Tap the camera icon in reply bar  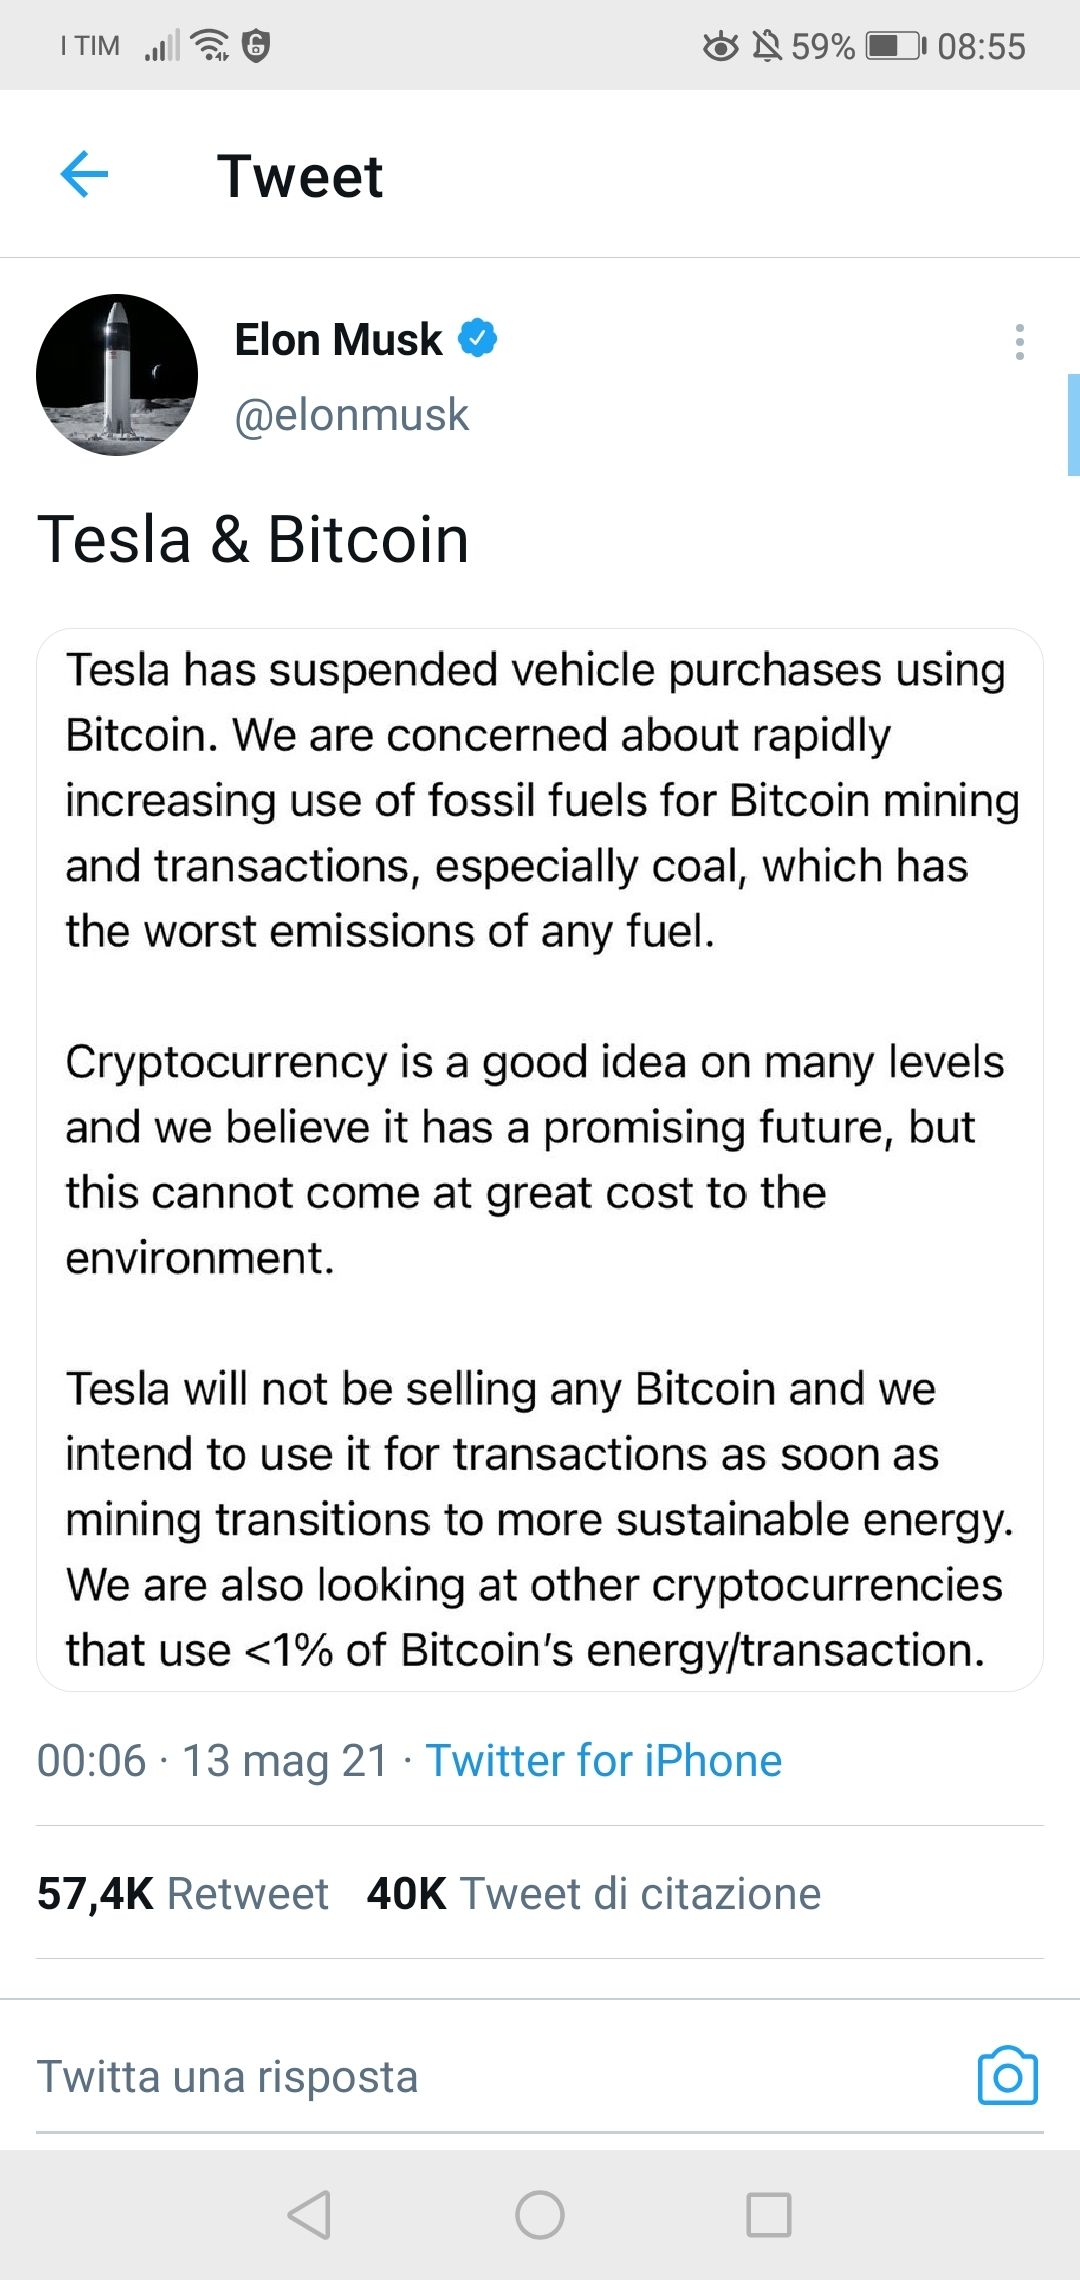click(1007, 2076)
